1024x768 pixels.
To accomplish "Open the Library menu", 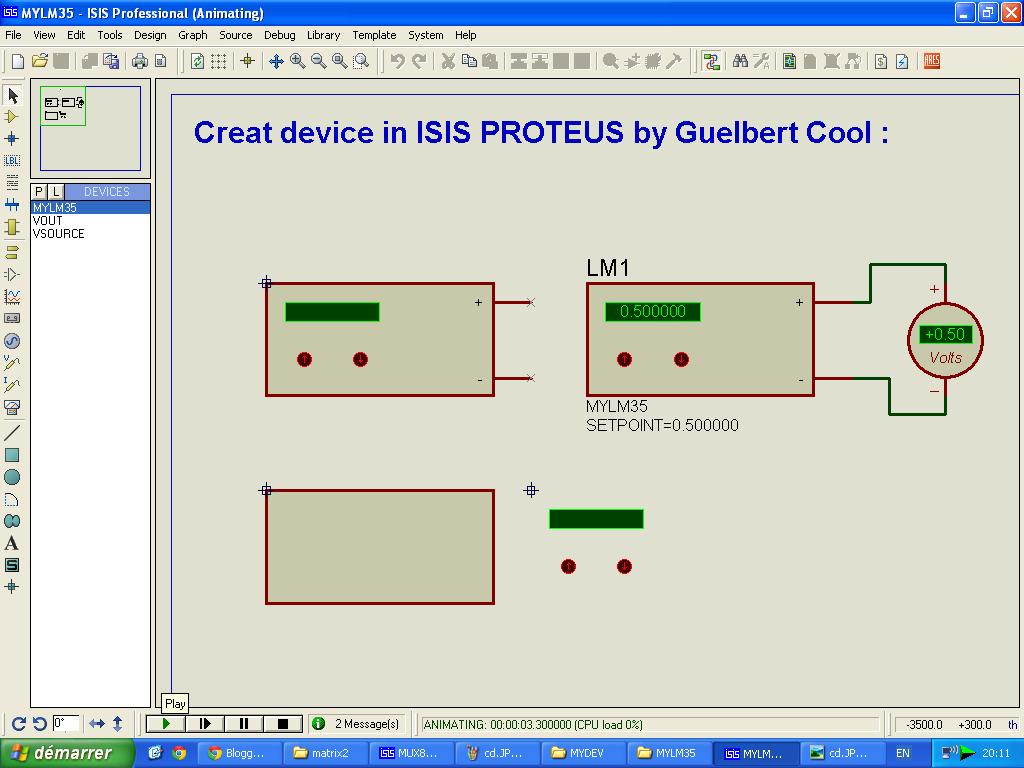I will [x=323, y=35].
